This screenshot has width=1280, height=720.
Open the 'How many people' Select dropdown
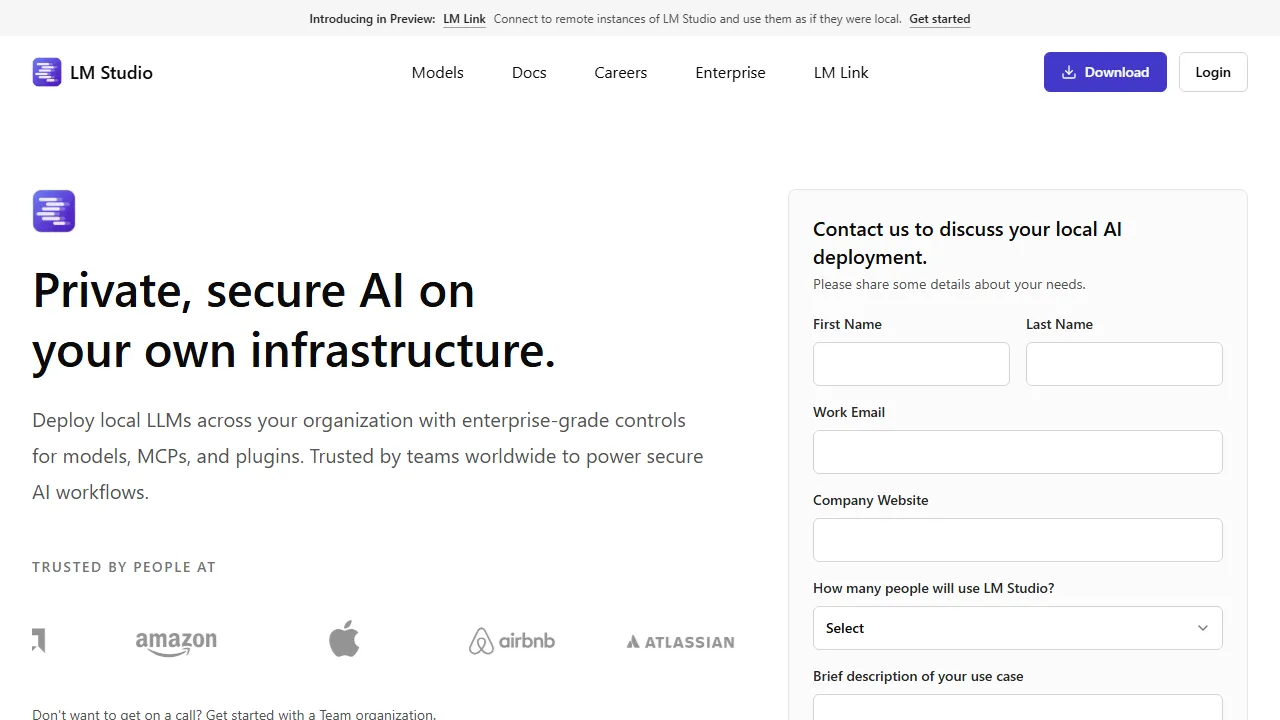point(1018,628)
